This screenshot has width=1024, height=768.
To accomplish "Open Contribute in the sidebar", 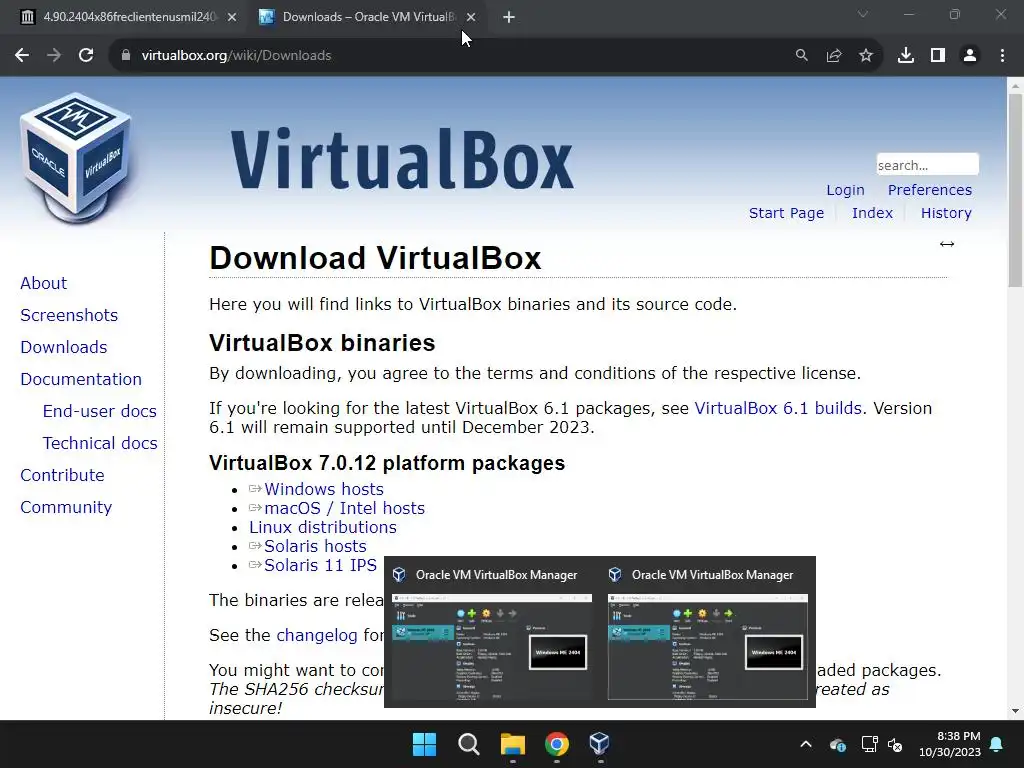I will pos(62,475).
